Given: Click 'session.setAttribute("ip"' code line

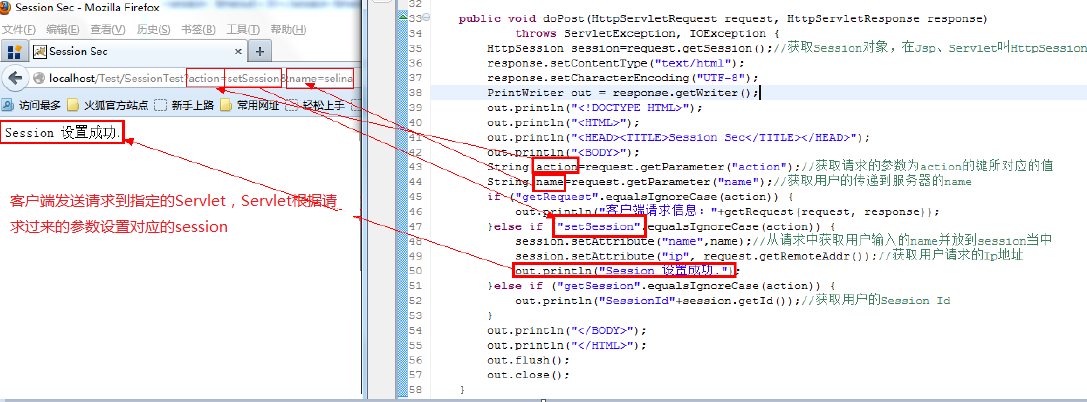Looking at the screenshot, I should (x=770, y=256).
